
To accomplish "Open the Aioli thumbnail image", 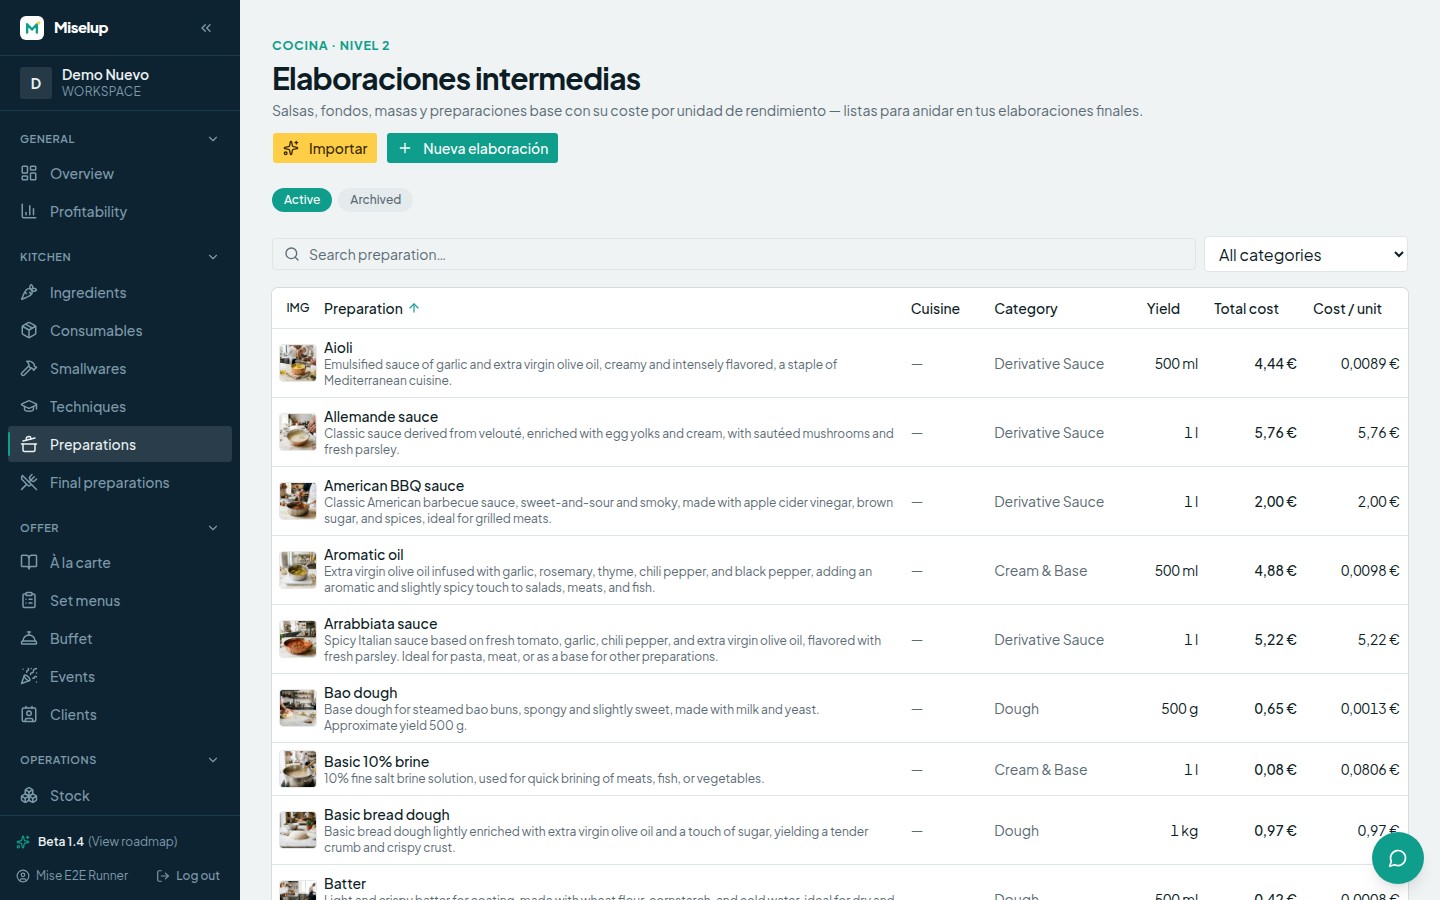I will pyautogui.click(x=298, y=363).
